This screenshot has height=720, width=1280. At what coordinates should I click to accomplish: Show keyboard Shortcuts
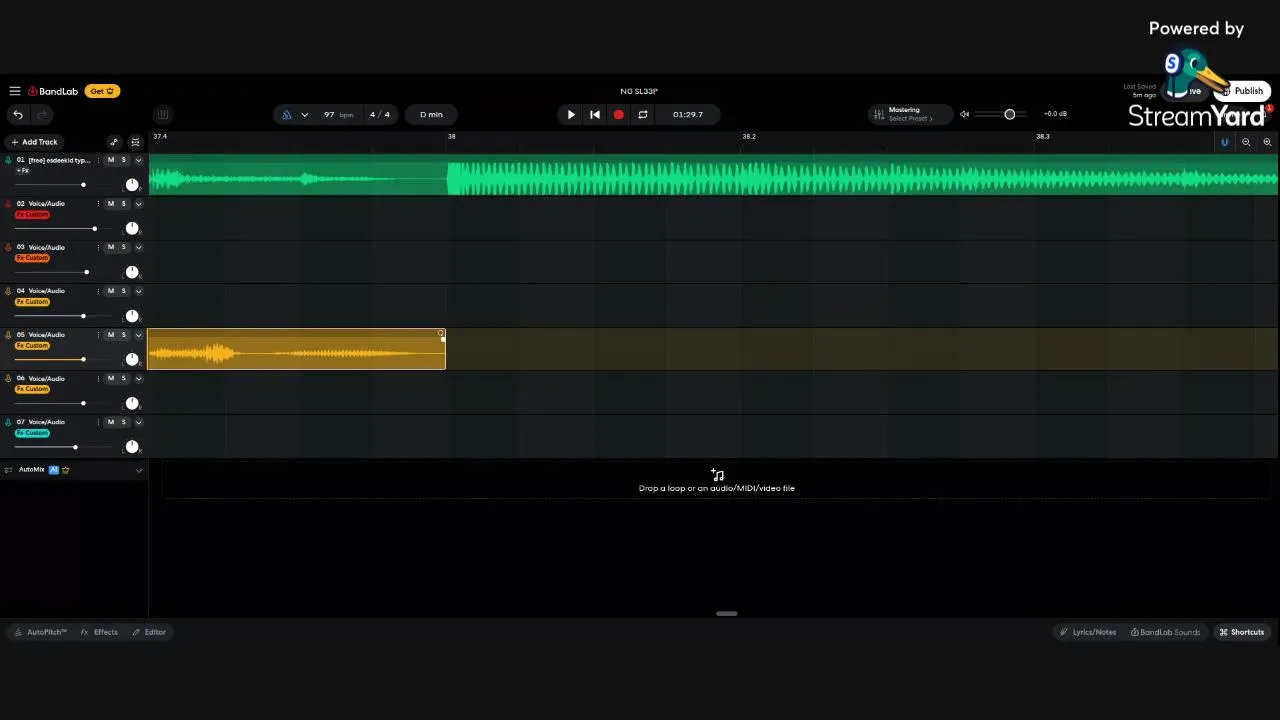[1242, 632]
